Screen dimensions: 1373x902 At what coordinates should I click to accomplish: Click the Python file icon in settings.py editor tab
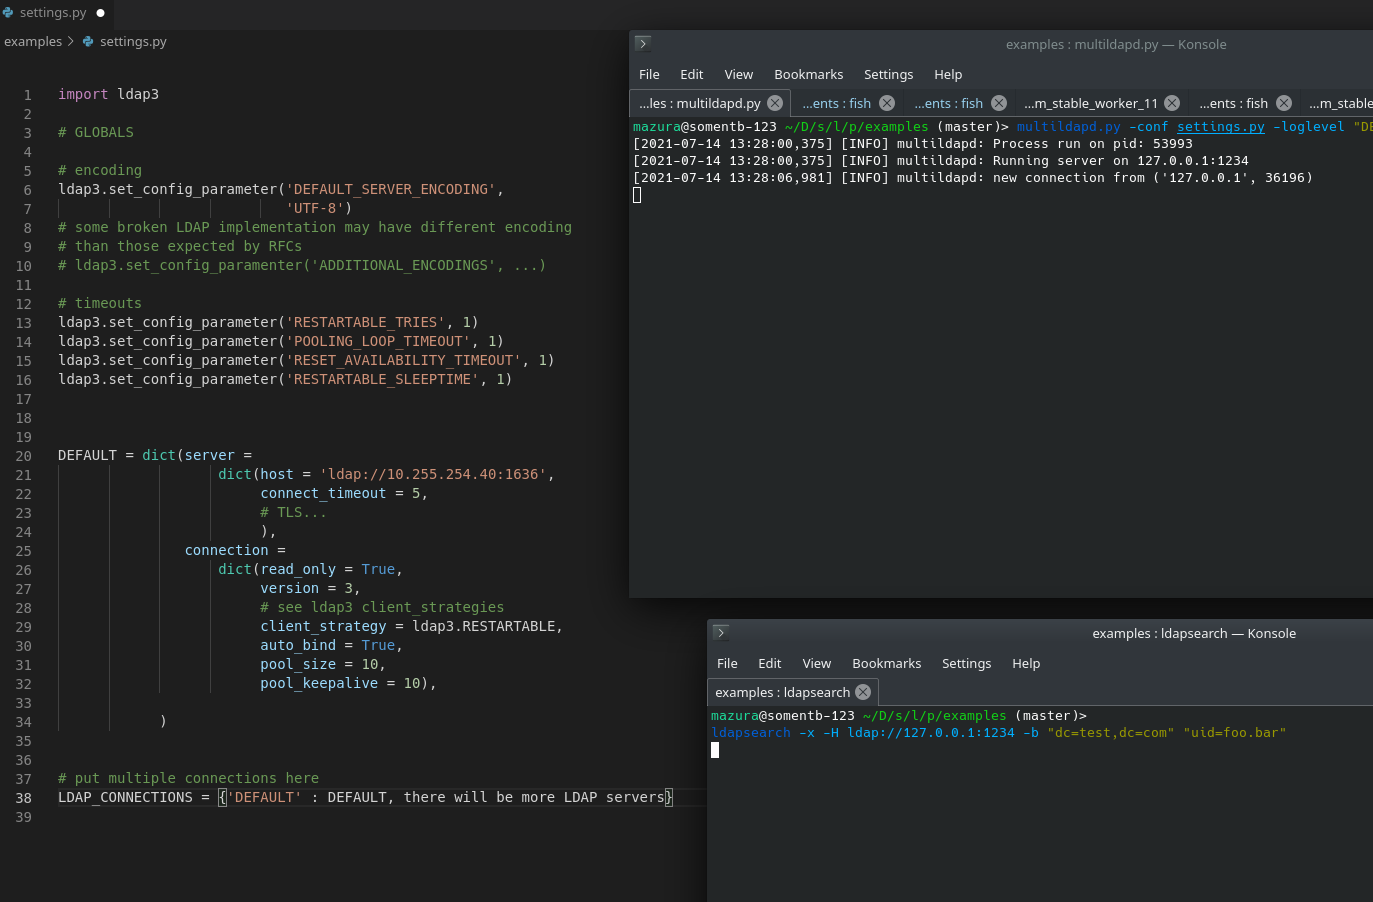pyautogui.click(x=8, y=13)
